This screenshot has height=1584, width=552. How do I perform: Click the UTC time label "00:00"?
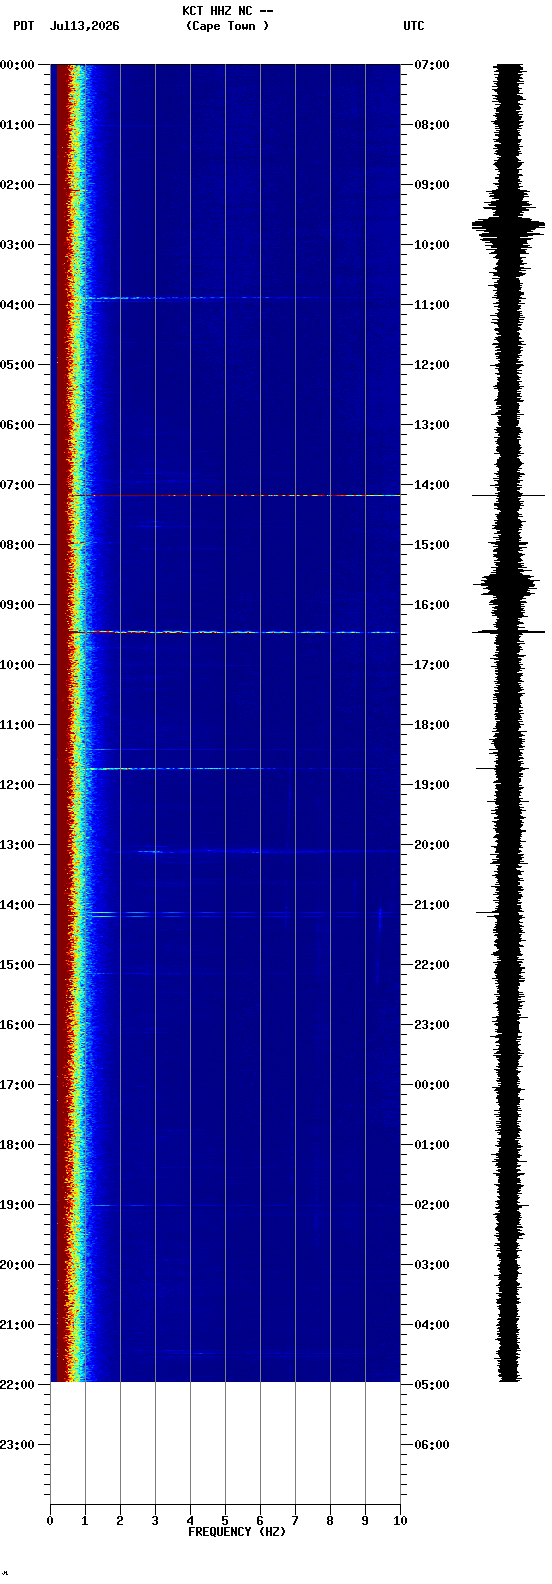pyautogui.click(x=432, y=1085)
